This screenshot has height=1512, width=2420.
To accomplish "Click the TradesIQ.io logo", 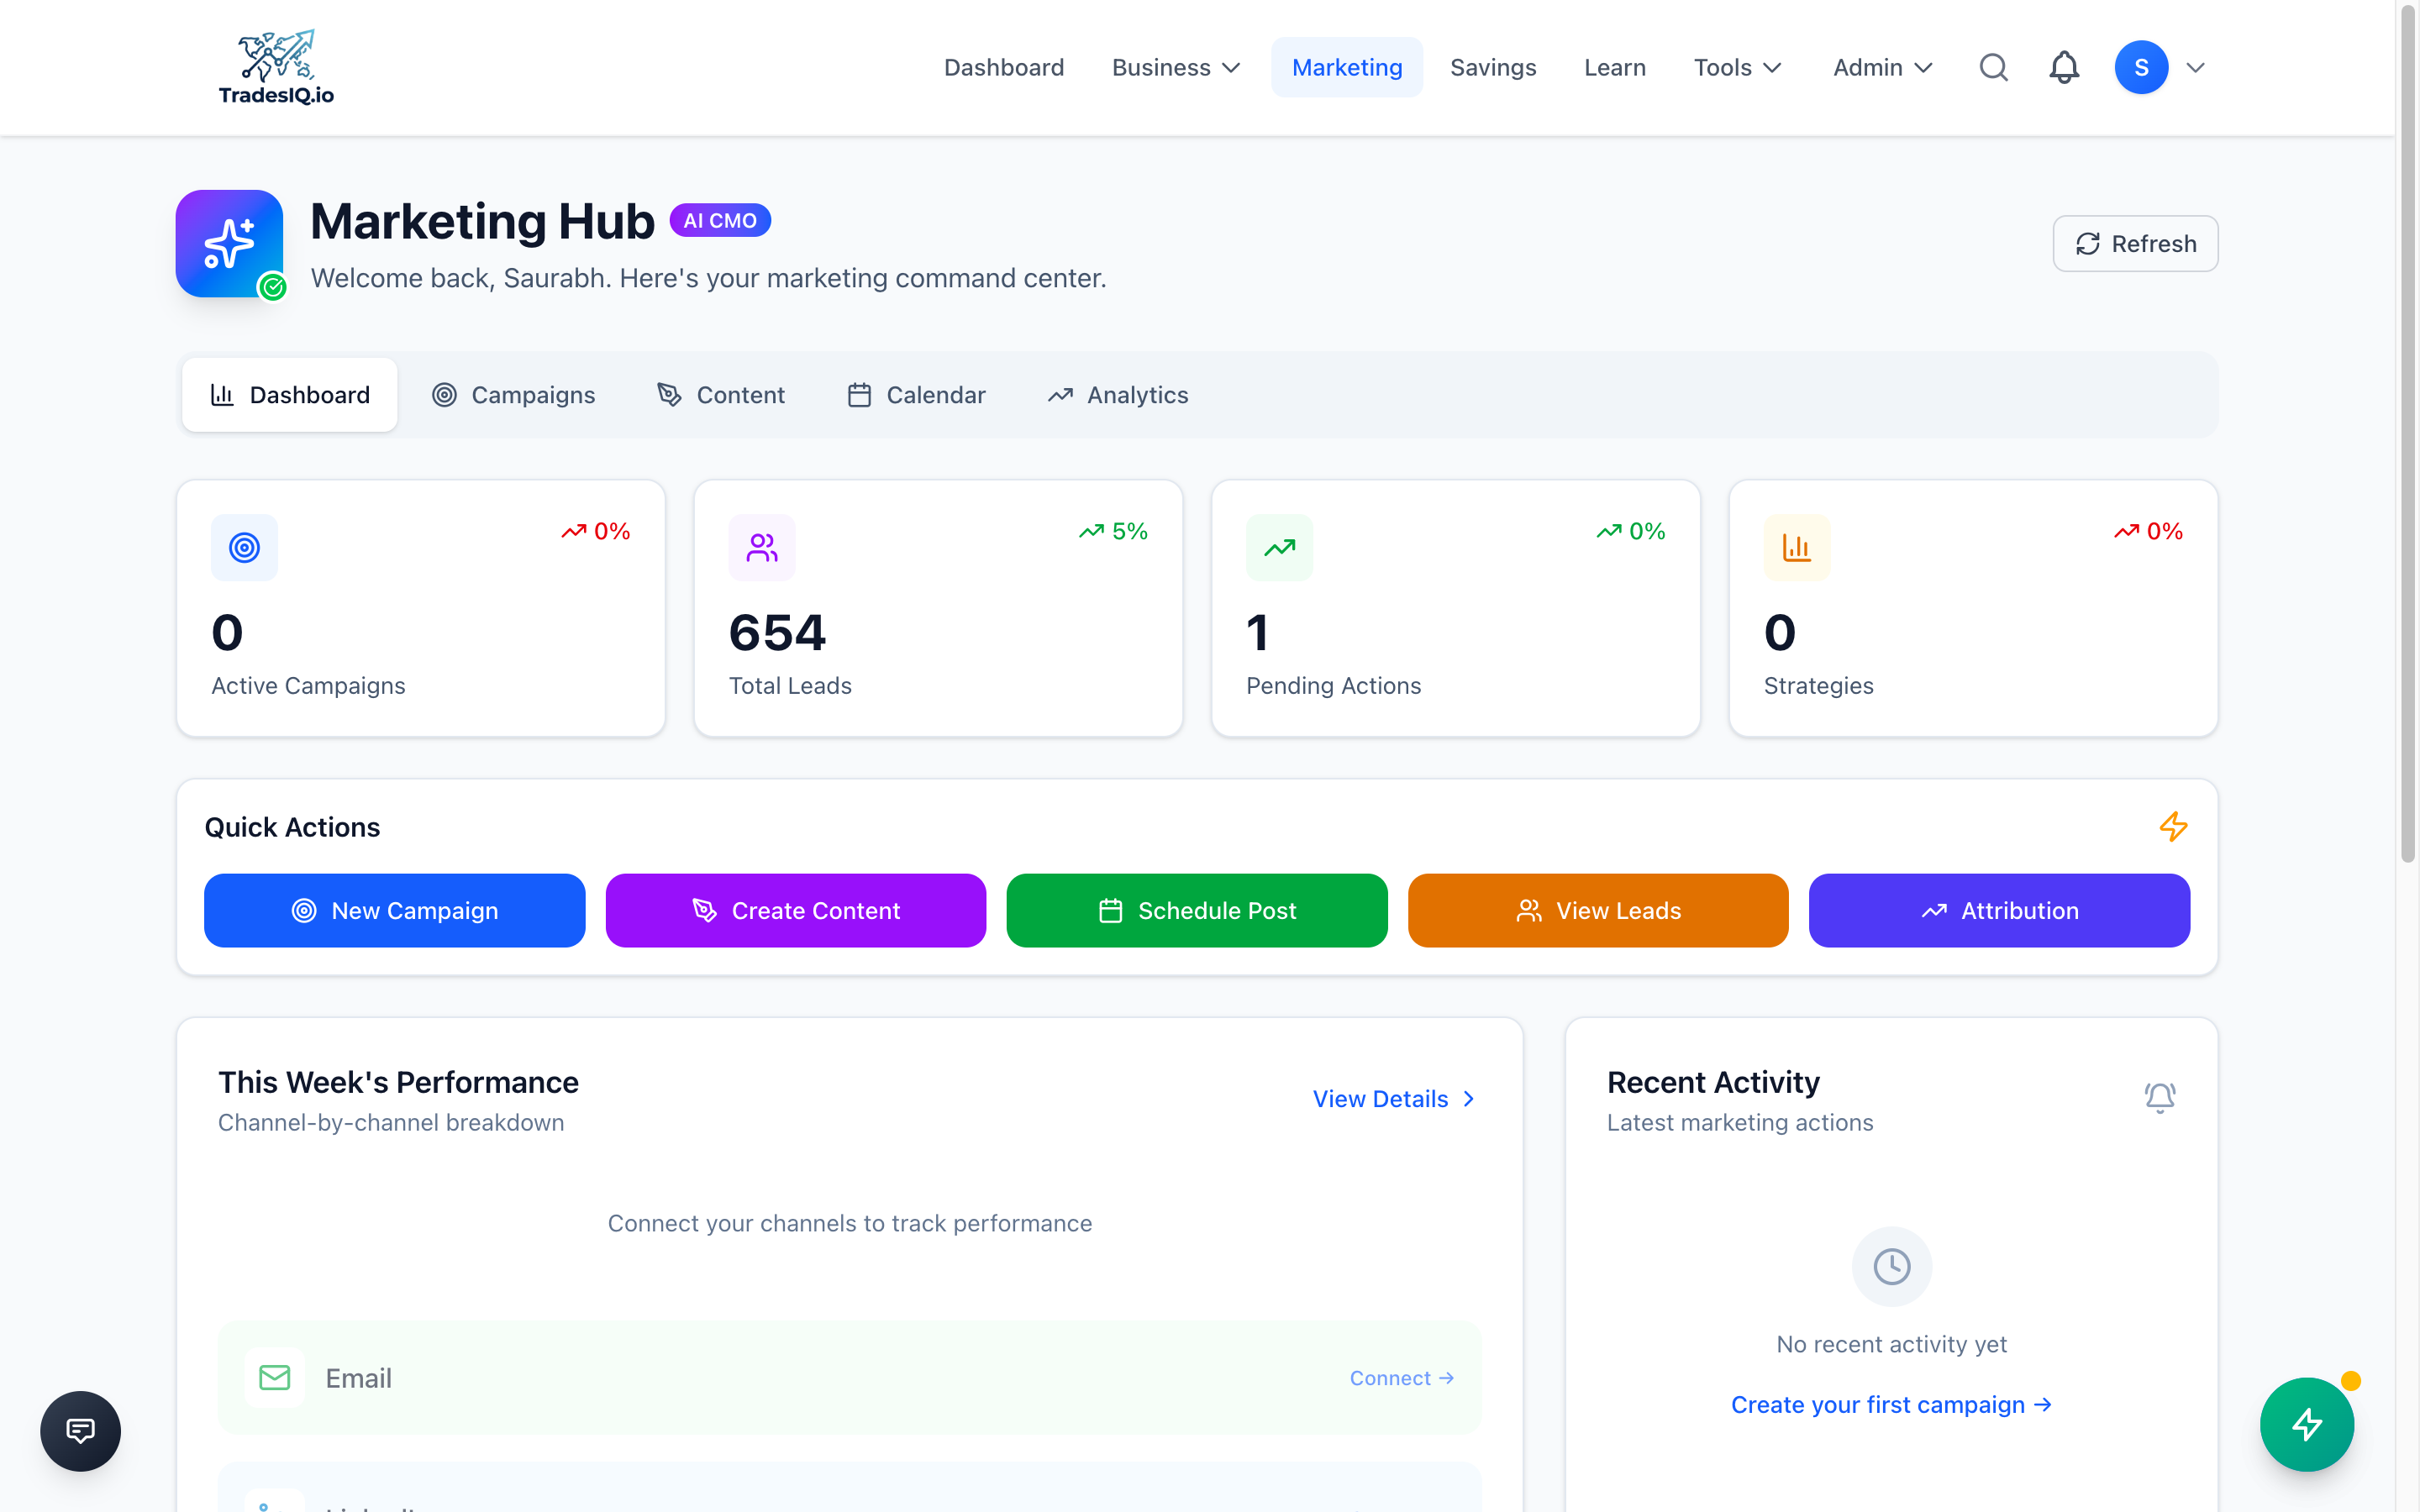I will [276, 67].
